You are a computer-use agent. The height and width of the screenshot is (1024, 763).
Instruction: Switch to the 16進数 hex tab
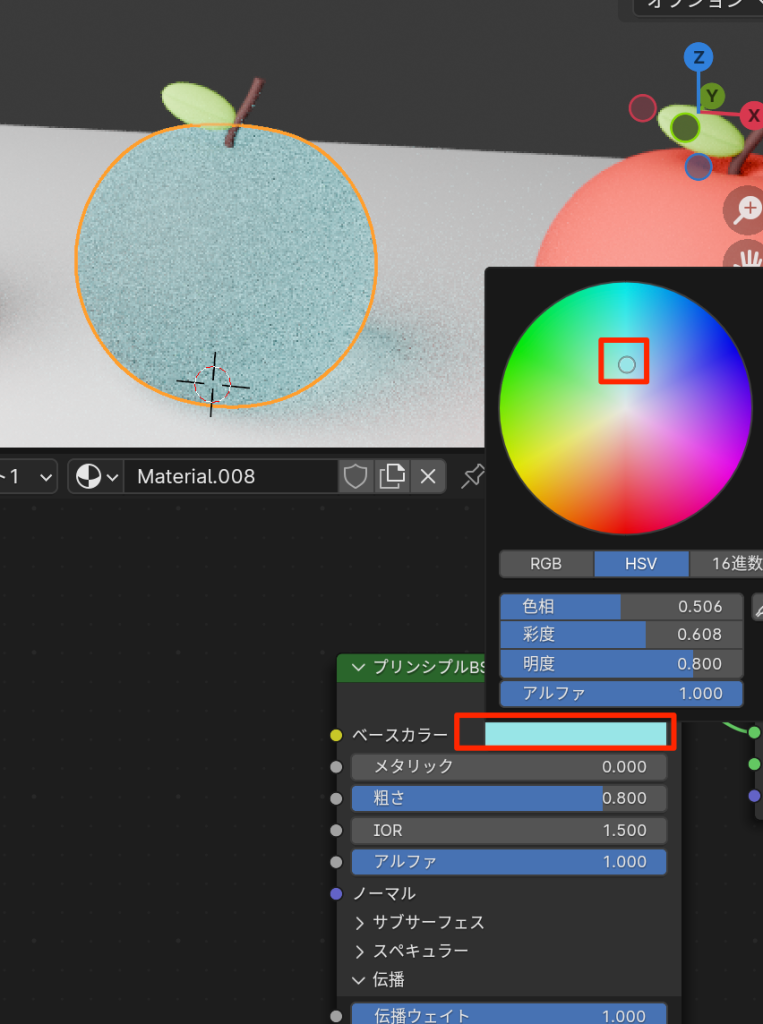726,564
